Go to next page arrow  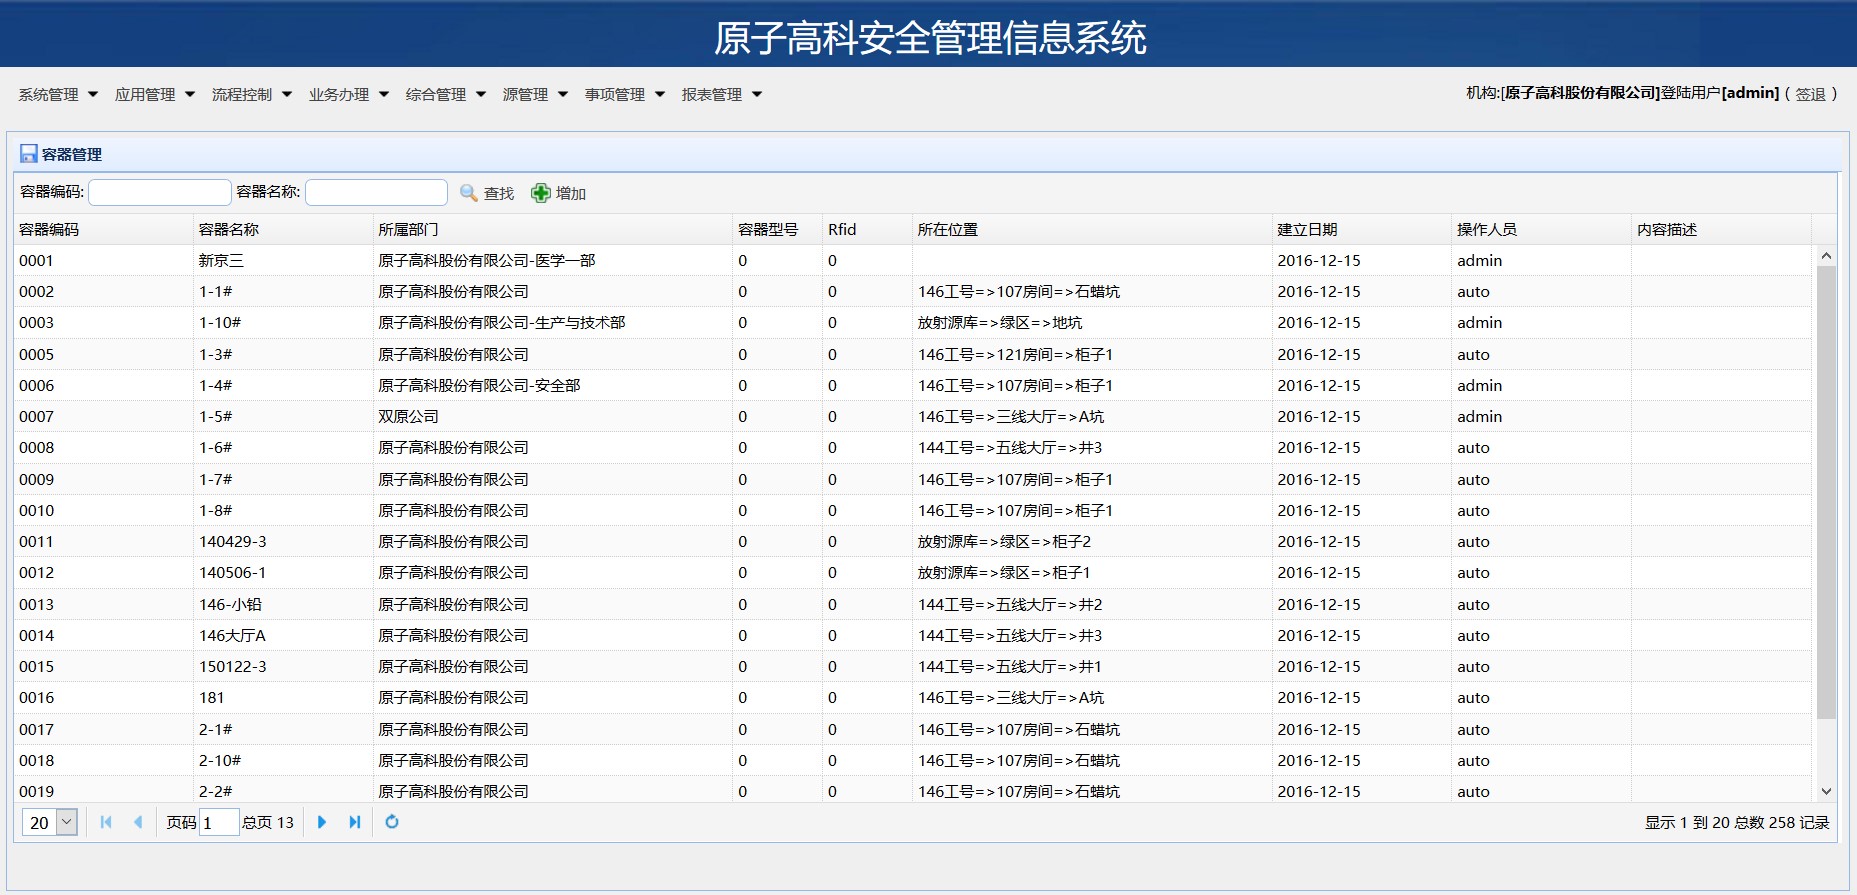322,822
